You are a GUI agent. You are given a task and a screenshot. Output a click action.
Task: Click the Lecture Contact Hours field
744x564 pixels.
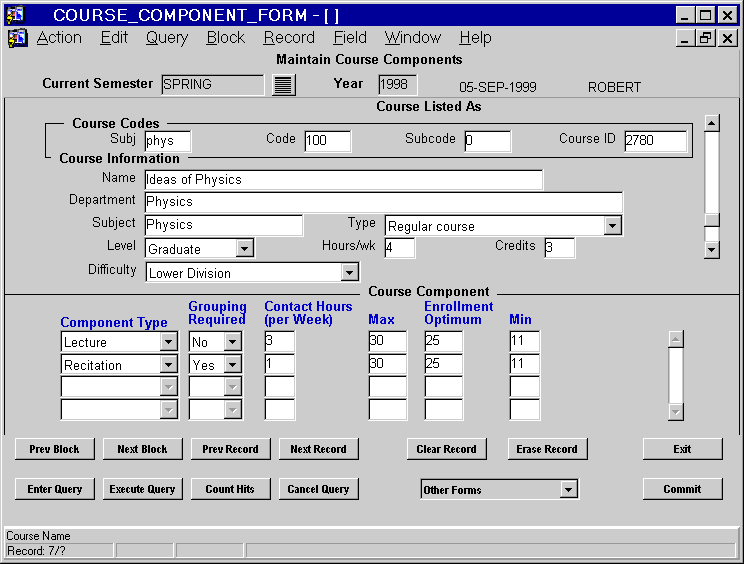point(279,341)
